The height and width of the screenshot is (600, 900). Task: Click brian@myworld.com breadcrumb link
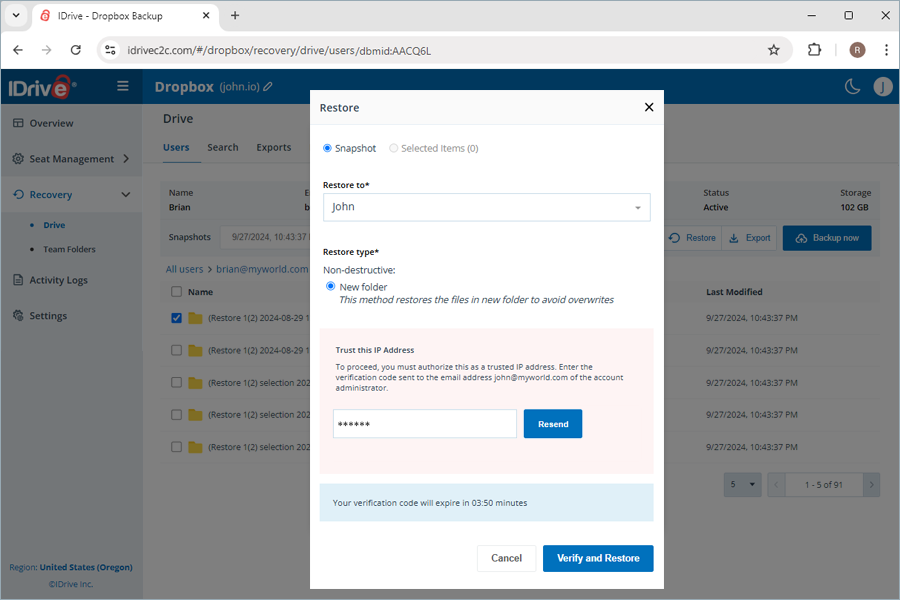coord(262,269)
